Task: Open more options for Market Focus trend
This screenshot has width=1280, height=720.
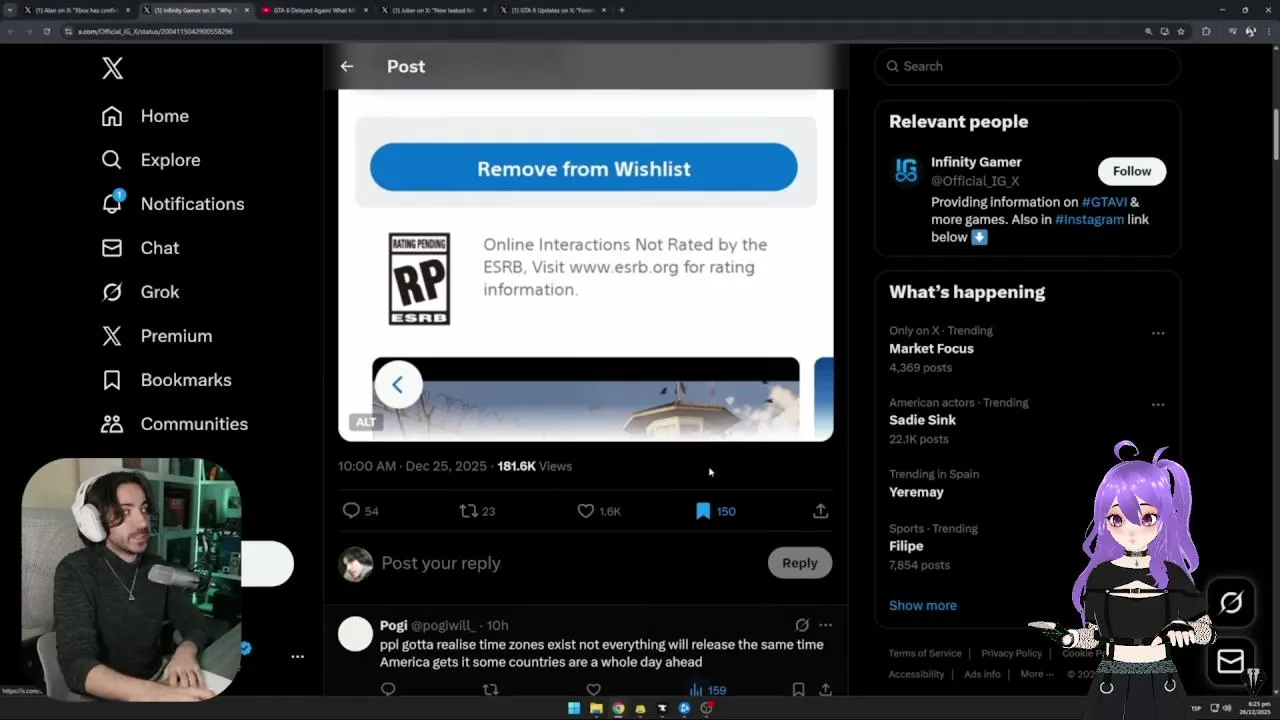Action: click(1158, 333)
